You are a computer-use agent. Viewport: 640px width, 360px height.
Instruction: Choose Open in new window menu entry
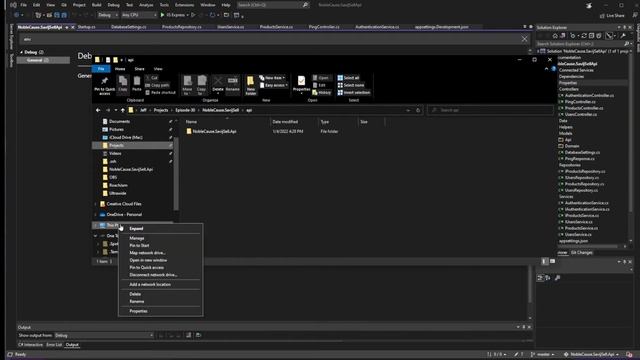[x=160, y=260]
